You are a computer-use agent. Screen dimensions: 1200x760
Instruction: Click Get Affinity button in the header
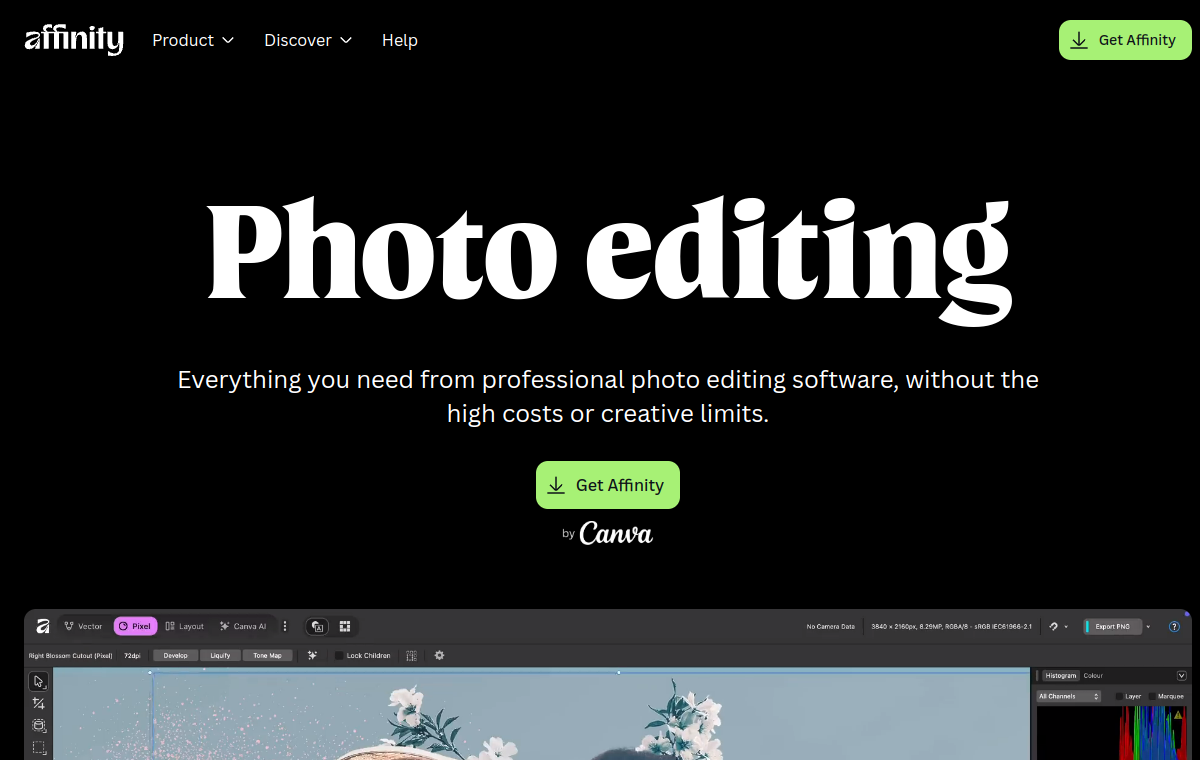point(1125,40)
